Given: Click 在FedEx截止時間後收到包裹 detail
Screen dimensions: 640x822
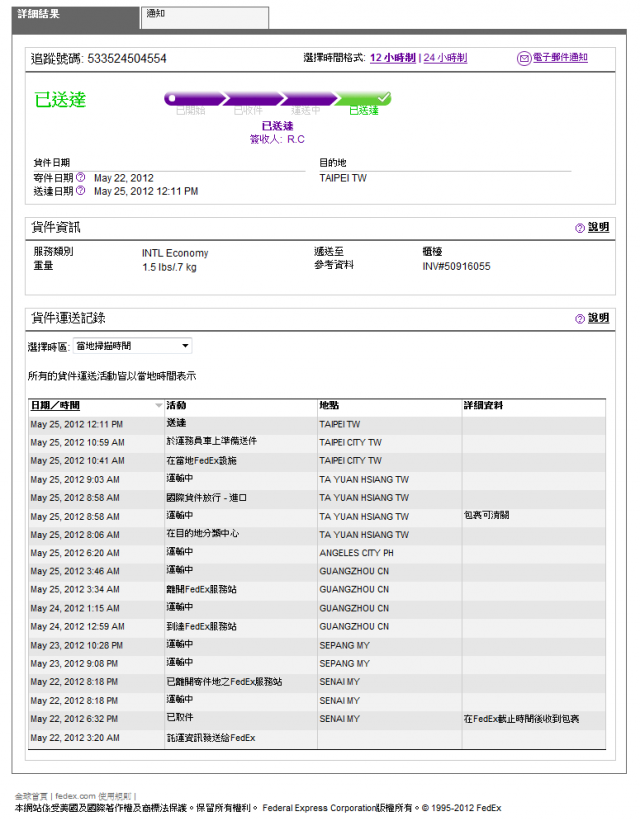Looking at the screenshot, I should click(x=522, y=719).
